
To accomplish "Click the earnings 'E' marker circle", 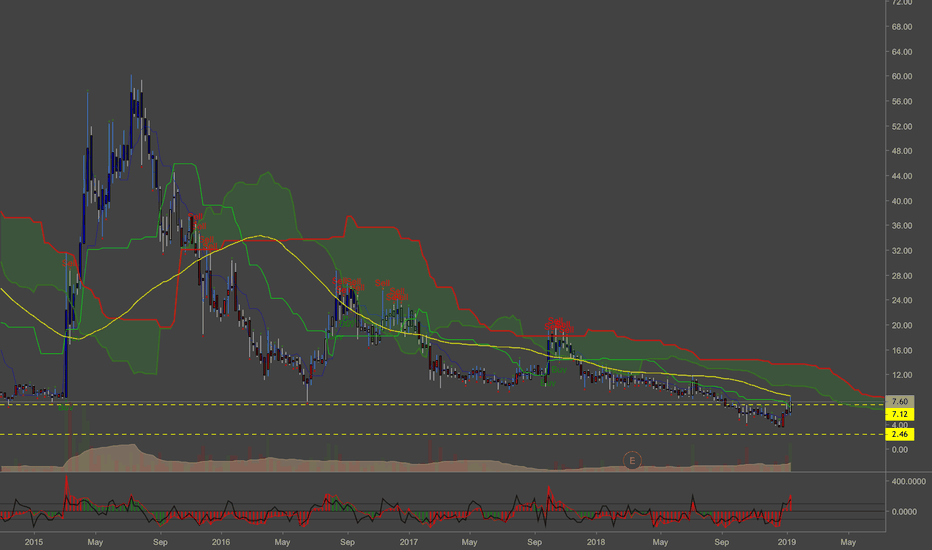I will (632, 460).
